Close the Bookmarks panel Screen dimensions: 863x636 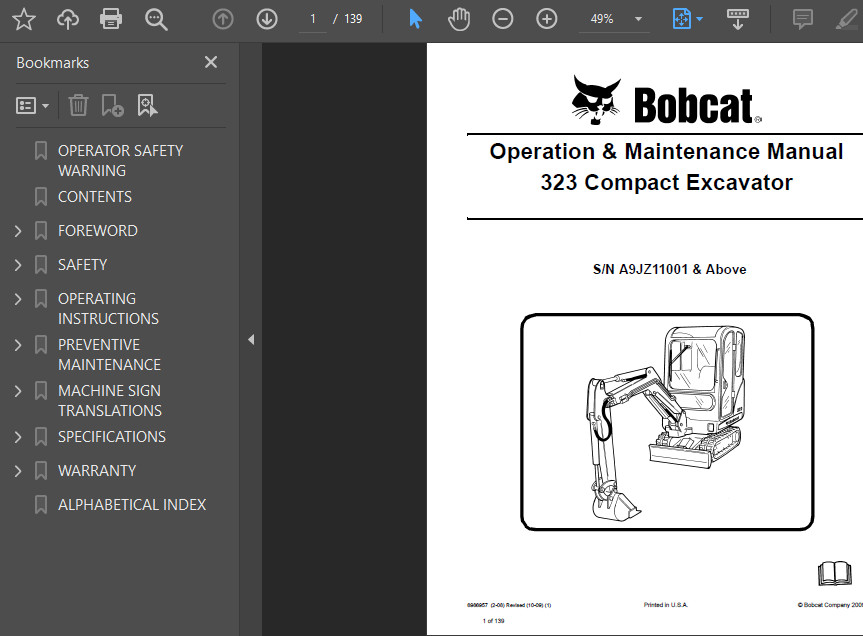tap(211, 62)
